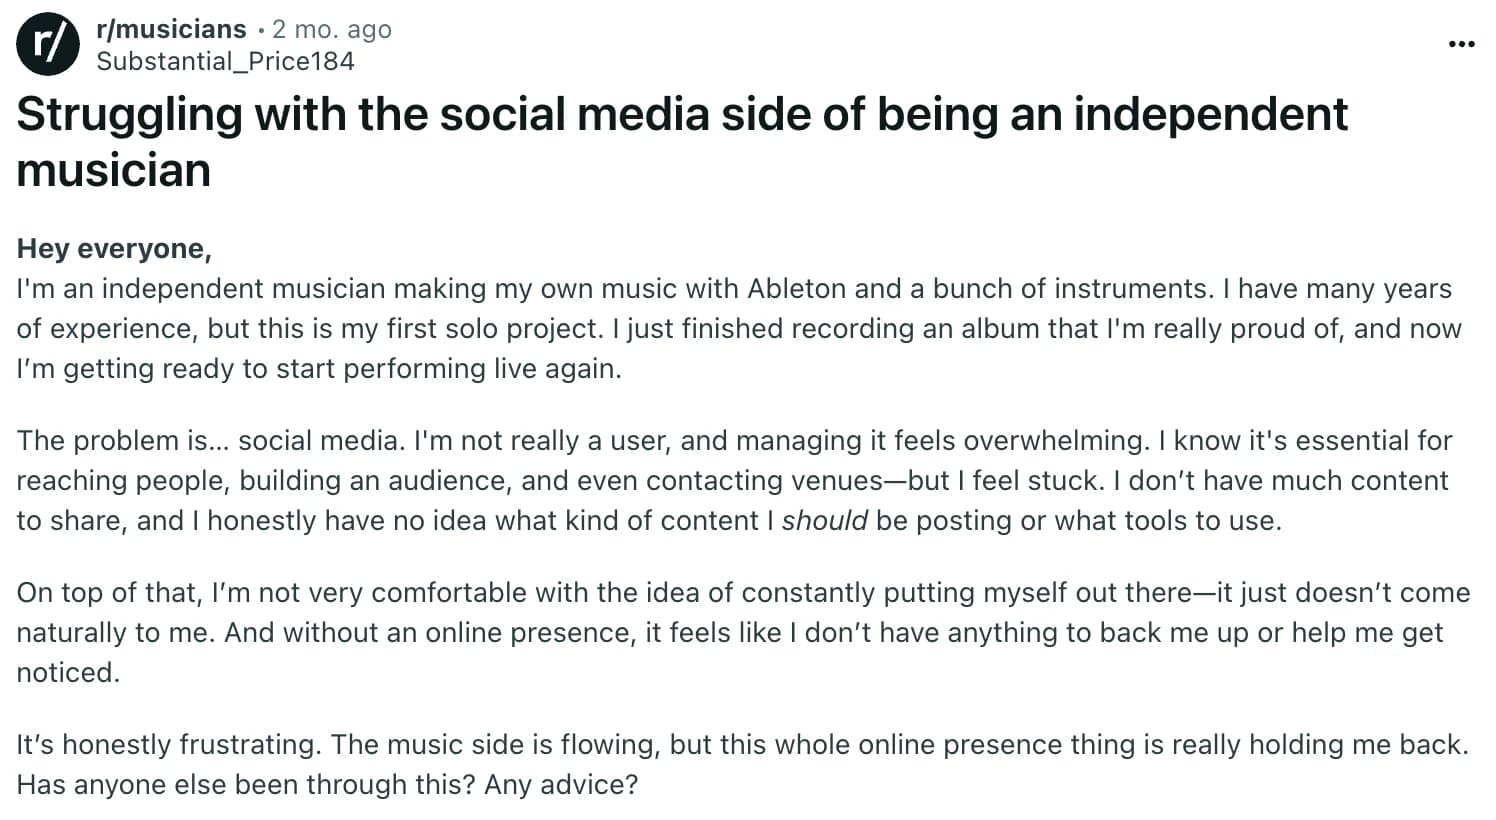
Task: Click the '2 mo. ago' timestamp
Action: [330, 29]
